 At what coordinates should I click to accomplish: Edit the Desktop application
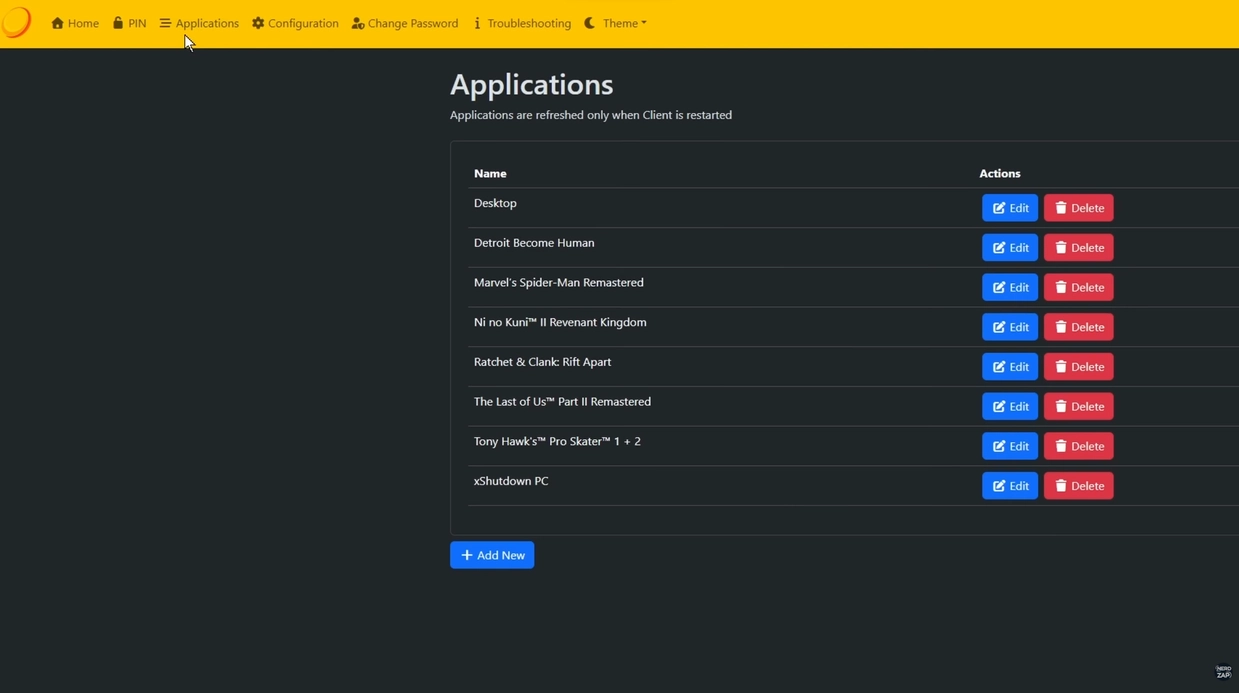(1010, 208)
